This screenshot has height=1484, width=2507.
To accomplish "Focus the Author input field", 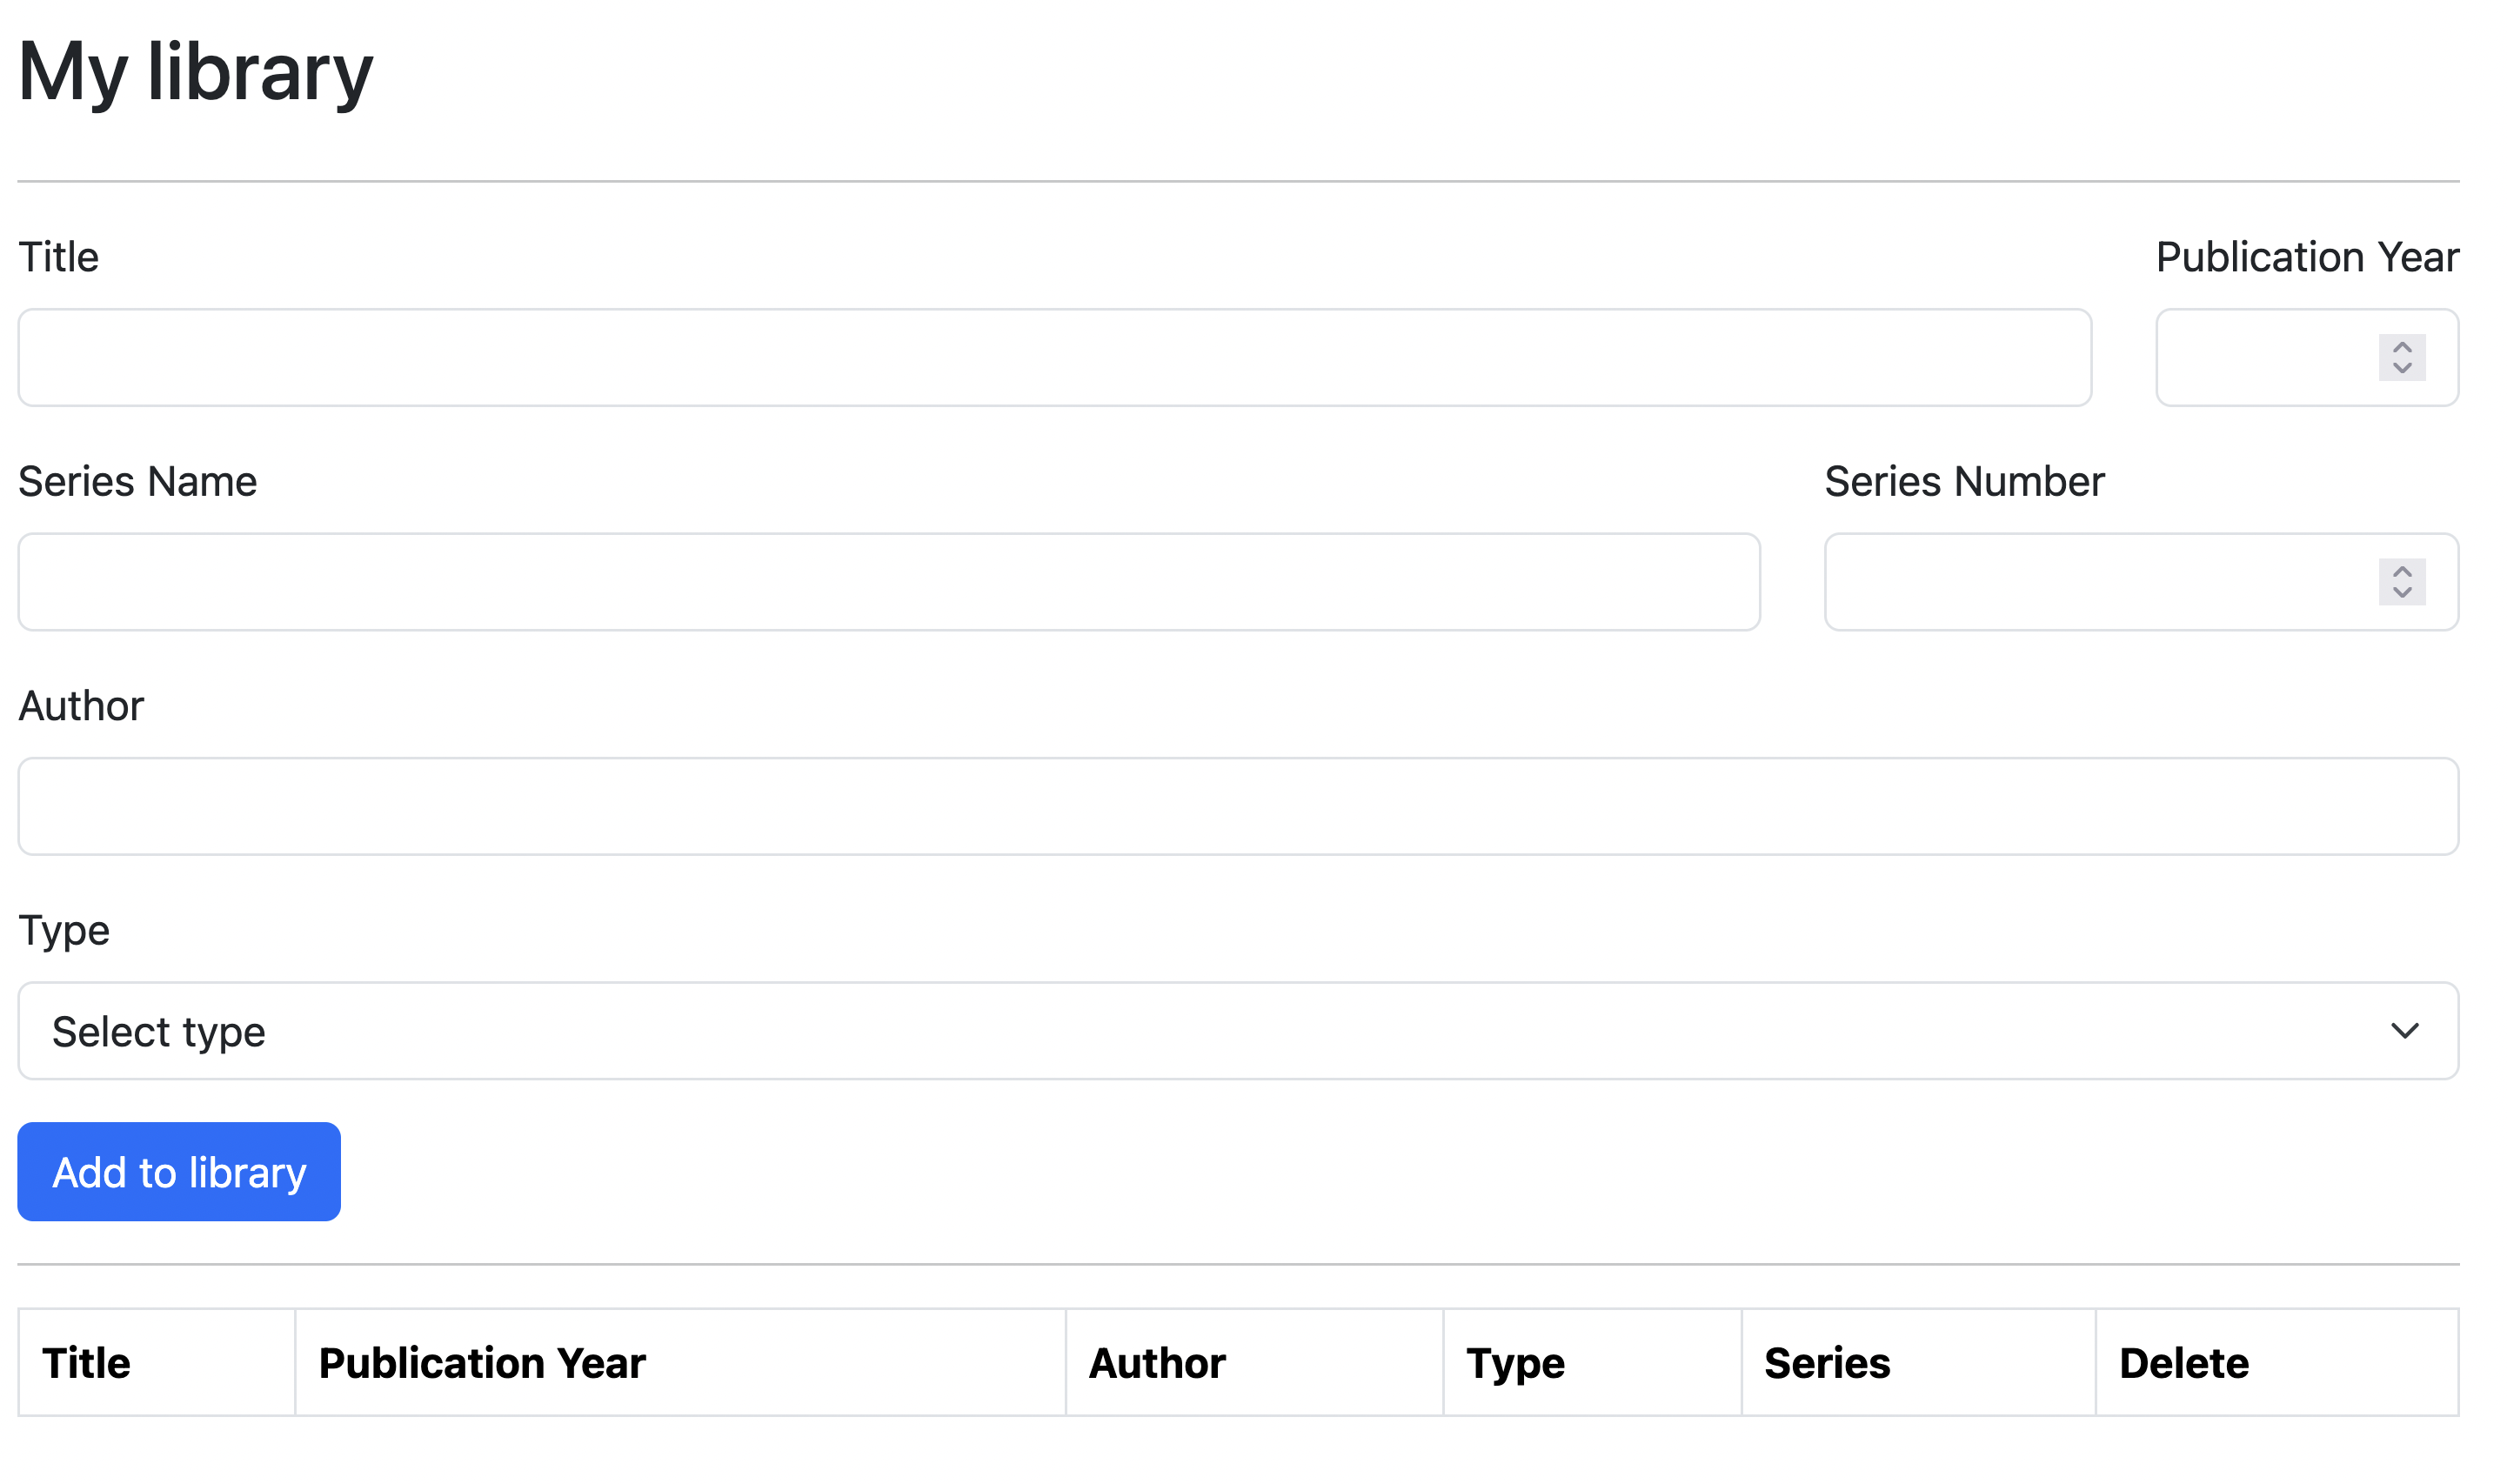I will click(1237, 806).
